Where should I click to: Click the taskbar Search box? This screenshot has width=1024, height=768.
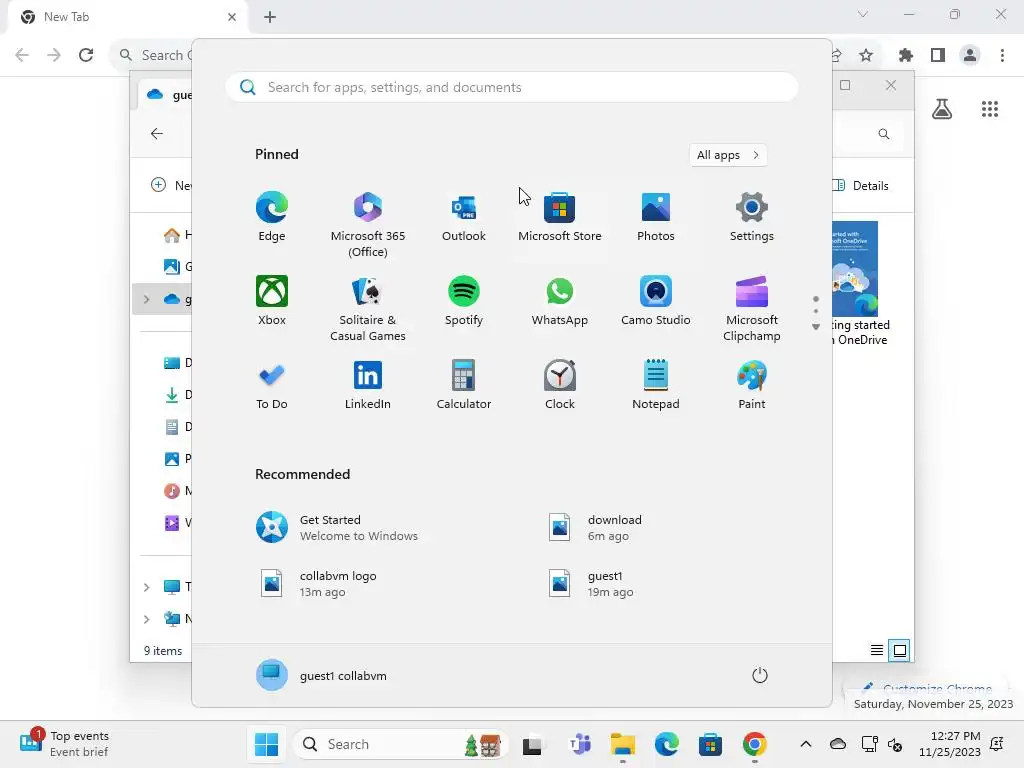(x=402, y=744)
